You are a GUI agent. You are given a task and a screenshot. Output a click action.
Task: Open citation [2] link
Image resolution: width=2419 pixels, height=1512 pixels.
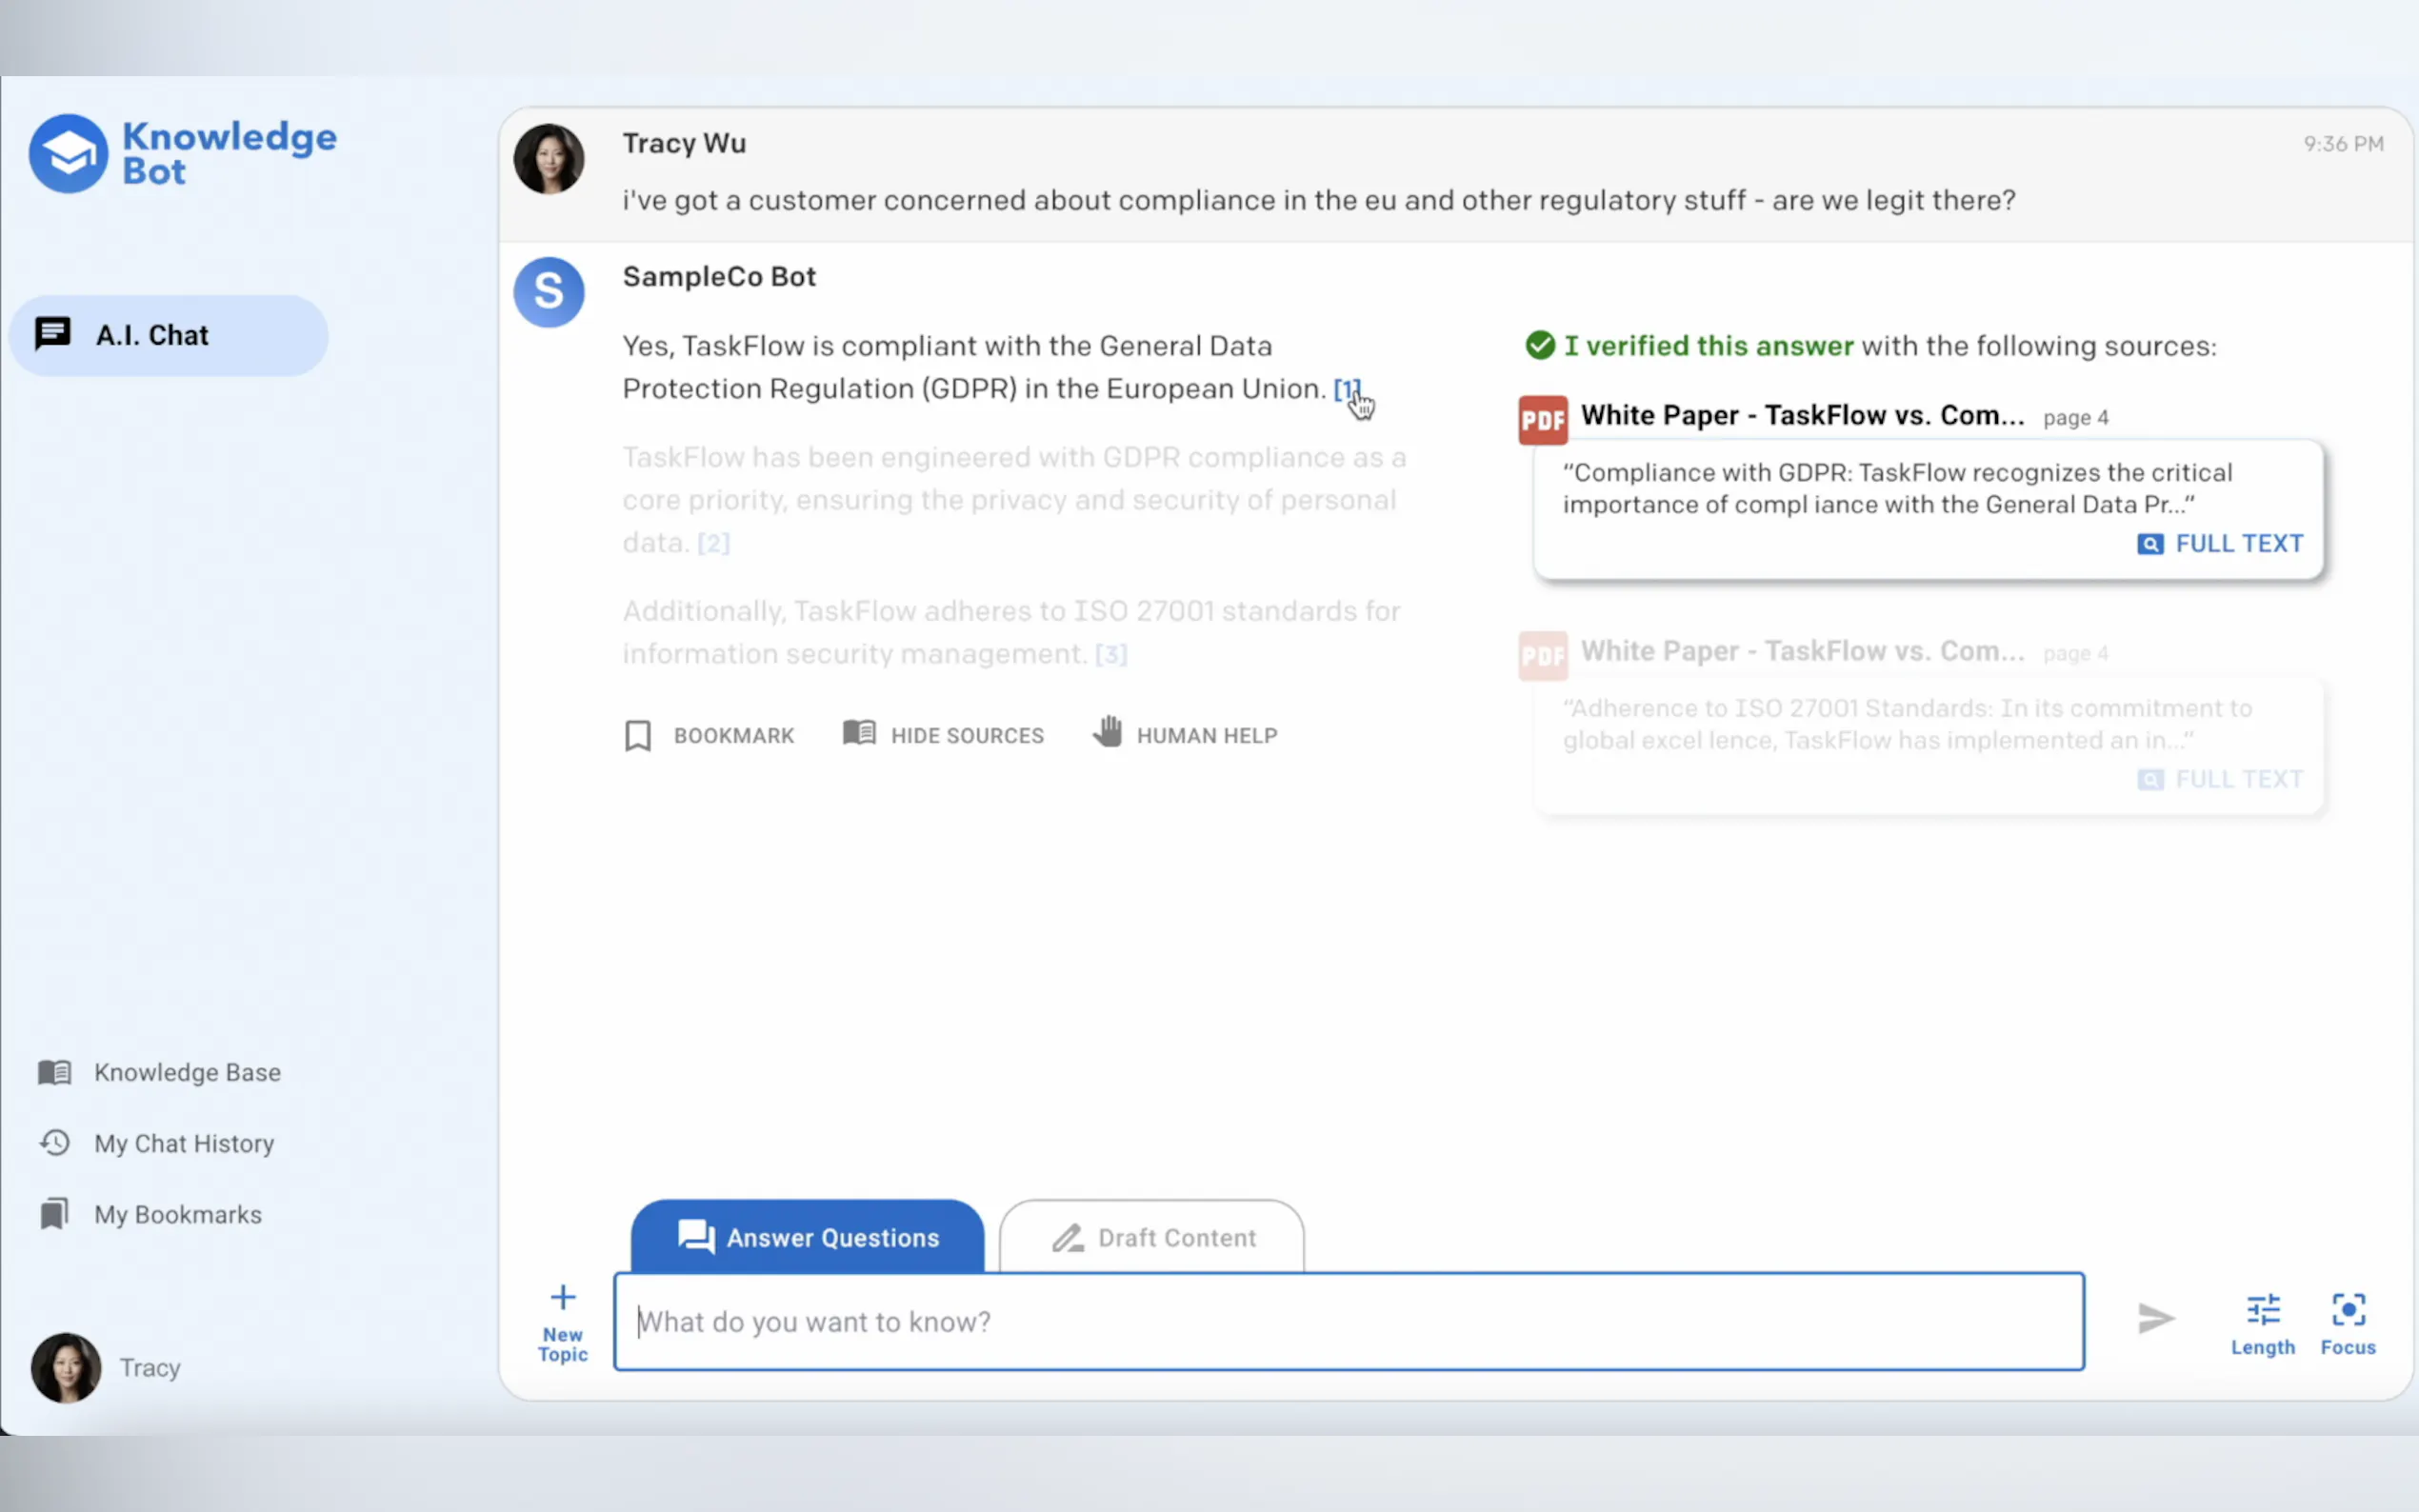tap(714, 543)
